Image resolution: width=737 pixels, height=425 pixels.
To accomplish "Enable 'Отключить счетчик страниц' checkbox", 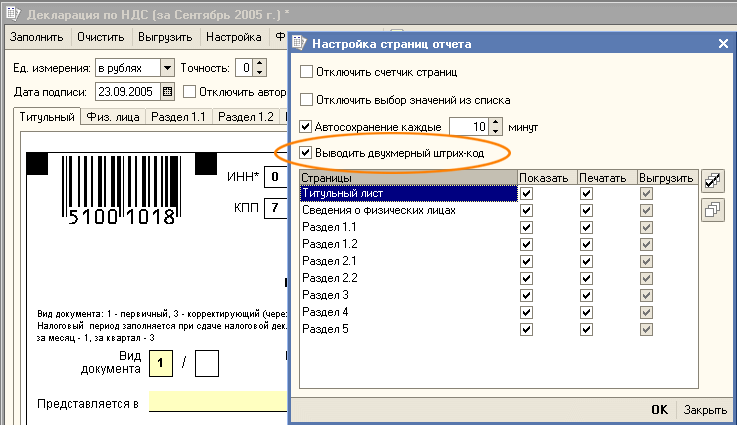I will [x=307, y=72].
